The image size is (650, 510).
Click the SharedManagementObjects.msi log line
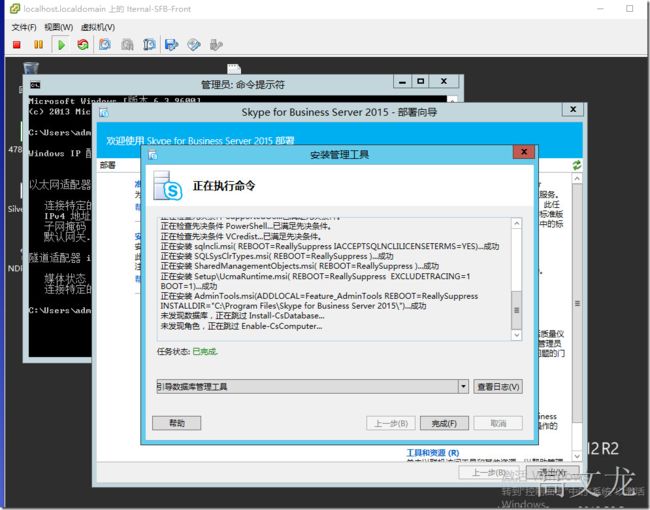click(299, 266)
